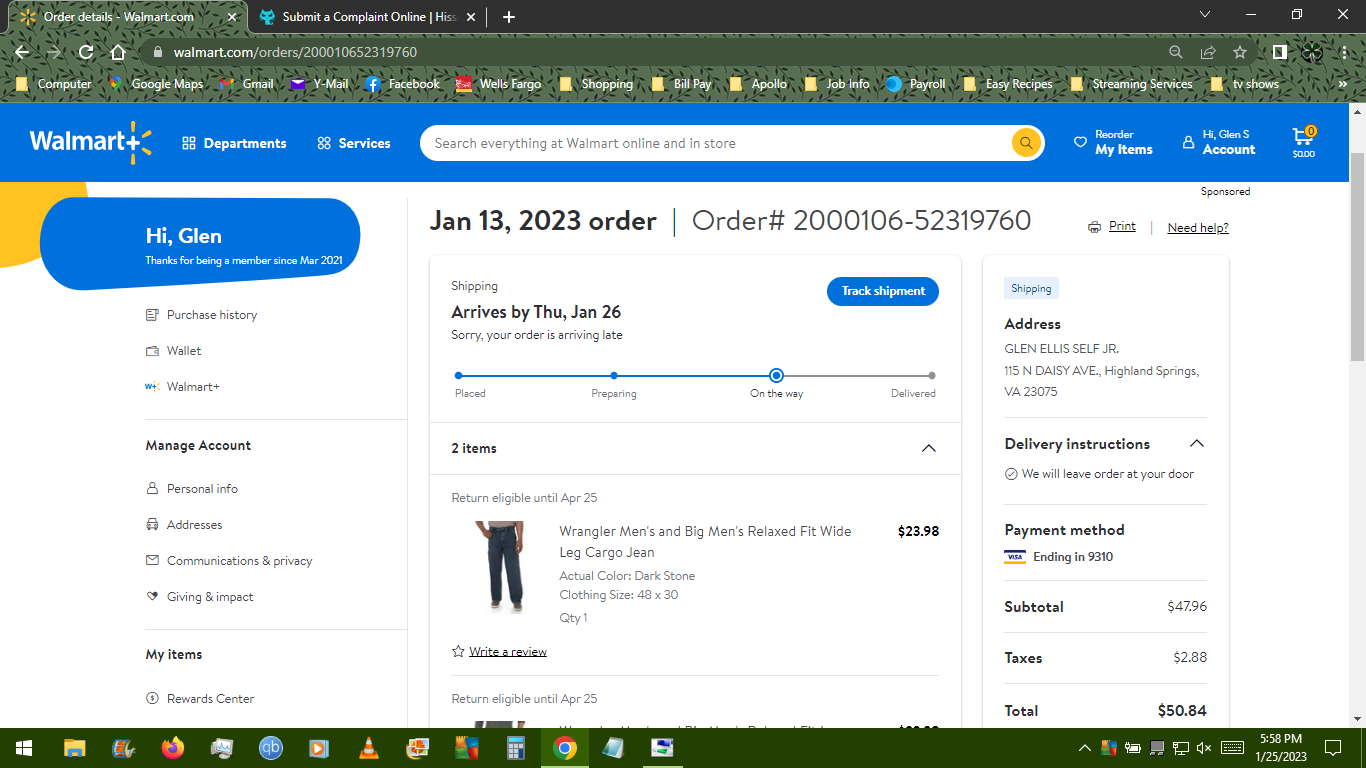The image size is (1366, 768).
Task: Bookmark this page with the star icon
Action: point(1240,52)
